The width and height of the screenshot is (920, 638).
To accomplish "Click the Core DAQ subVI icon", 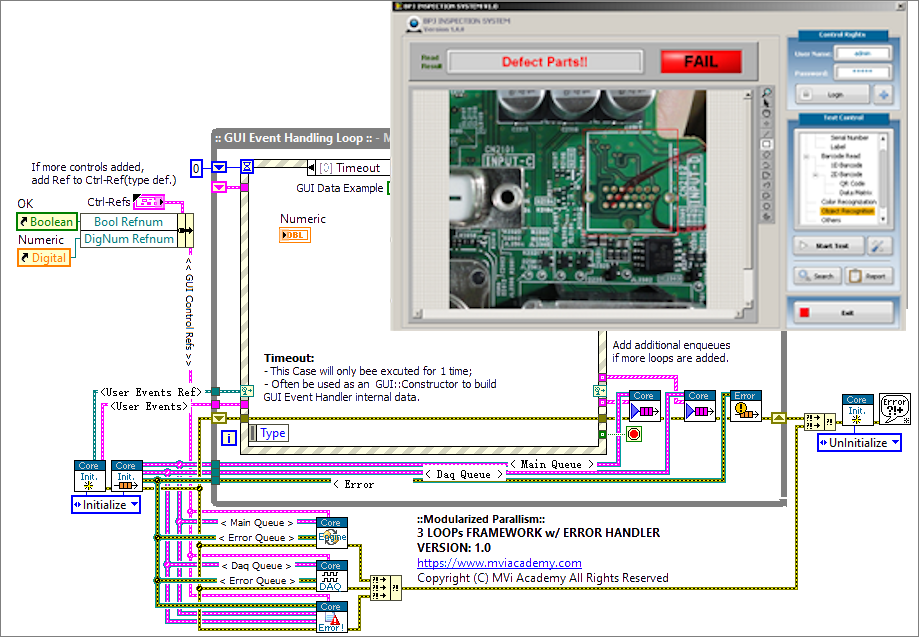I will point(332,576).
